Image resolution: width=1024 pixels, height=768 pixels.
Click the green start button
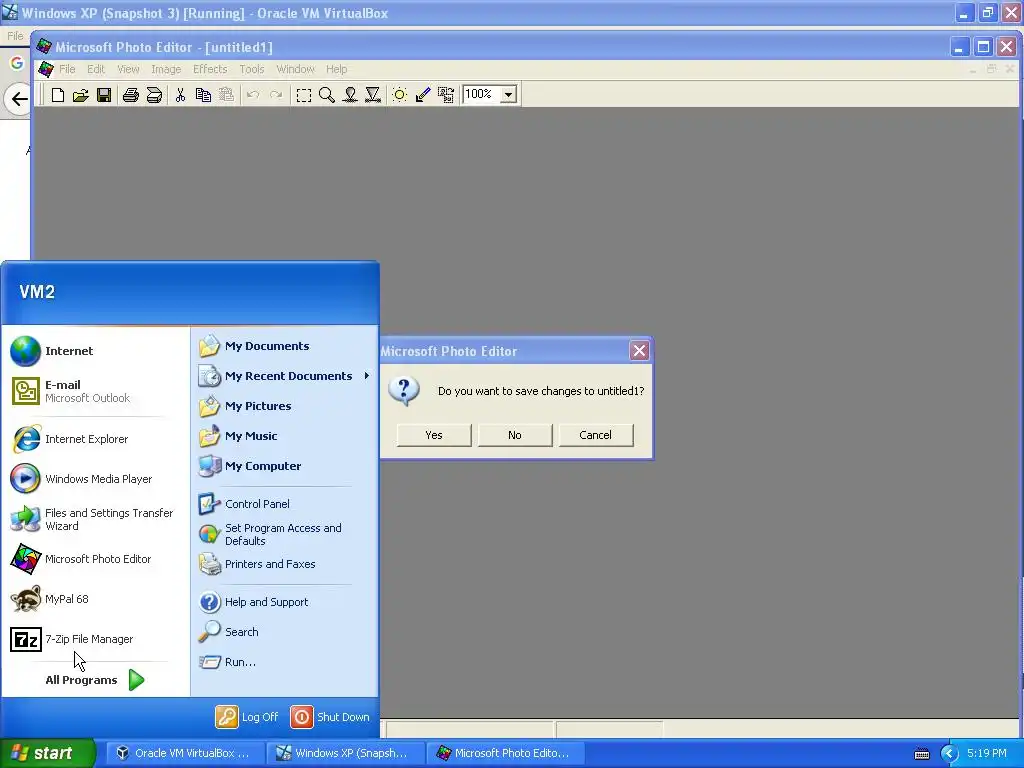(47, 753)
